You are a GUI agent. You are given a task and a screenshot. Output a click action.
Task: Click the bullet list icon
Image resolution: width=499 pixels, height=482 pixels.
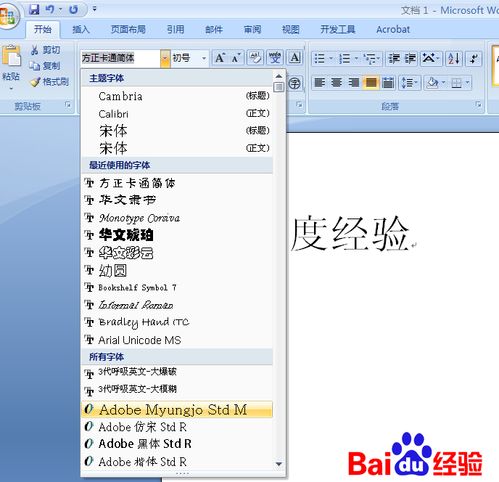click(x=320, y=59)
